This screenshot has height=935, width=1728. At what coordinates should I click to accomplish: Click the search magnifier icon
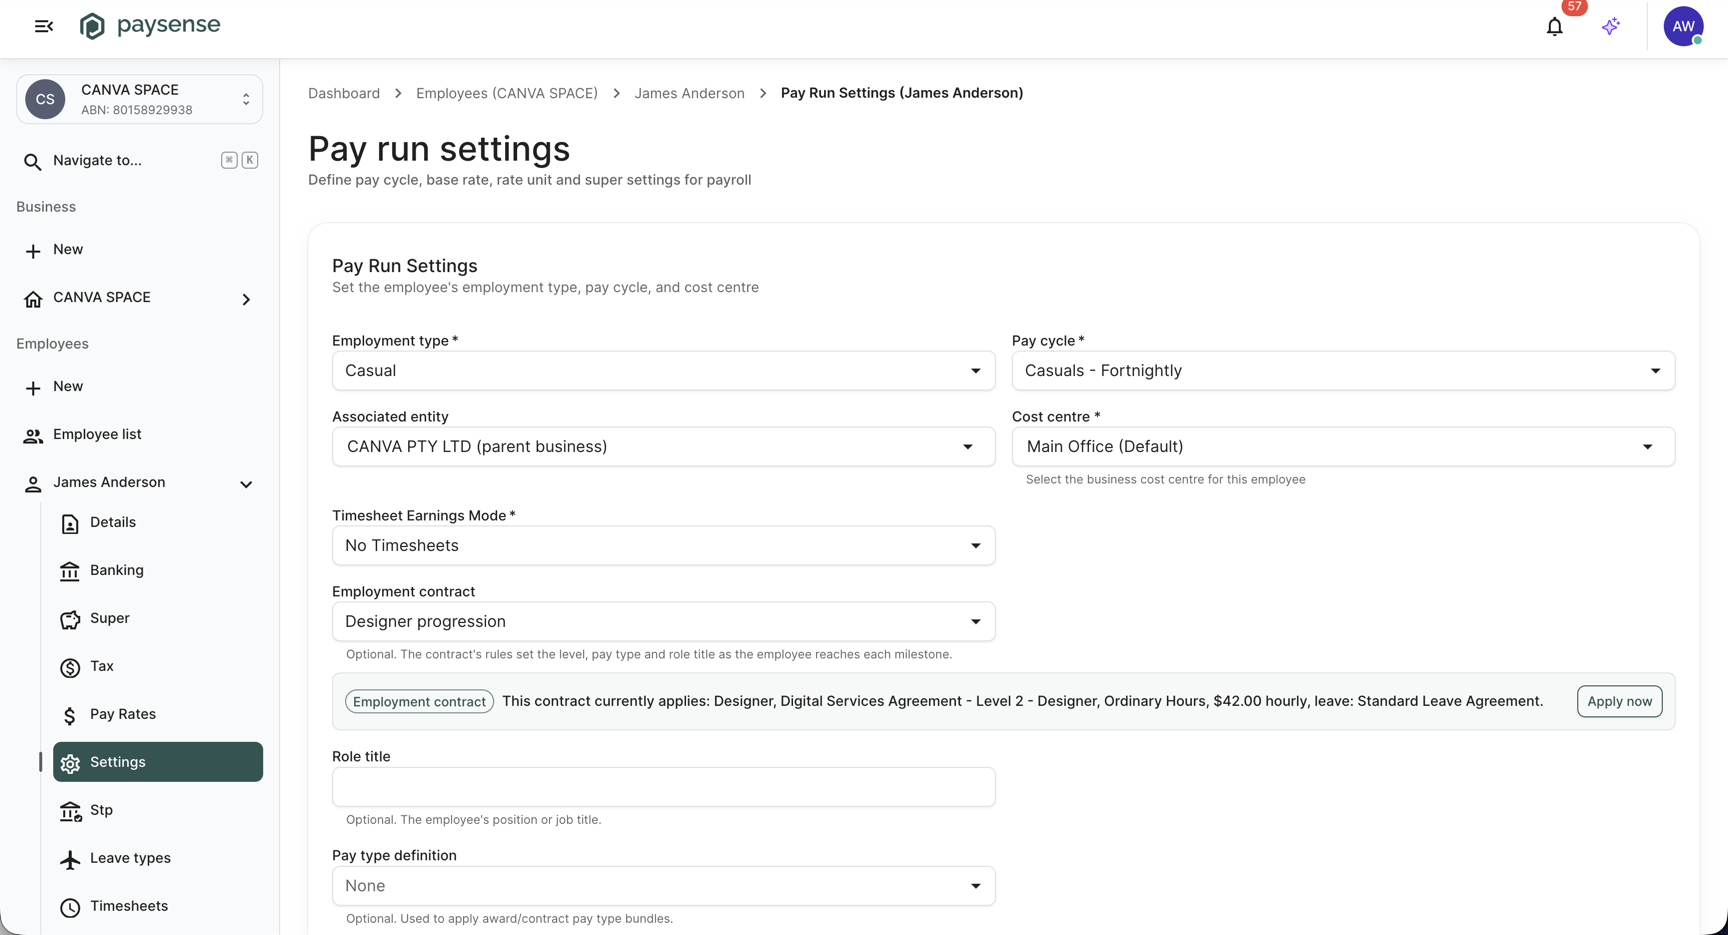pyautogui.click(x=33, y=161)
